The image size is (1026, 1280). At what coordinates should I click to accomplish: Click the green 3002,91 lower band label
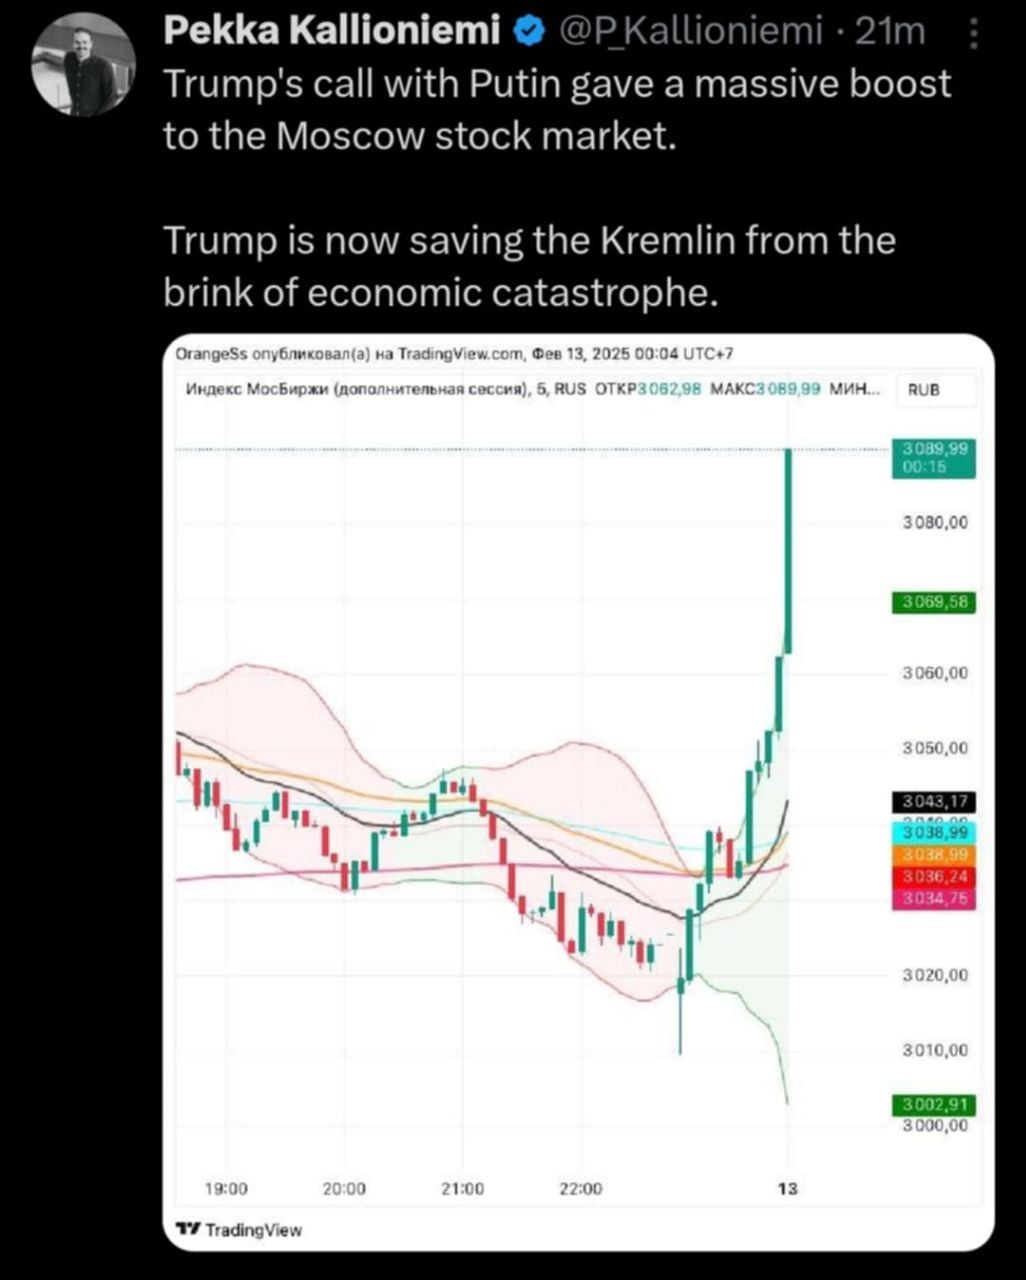click(933, 1105)
